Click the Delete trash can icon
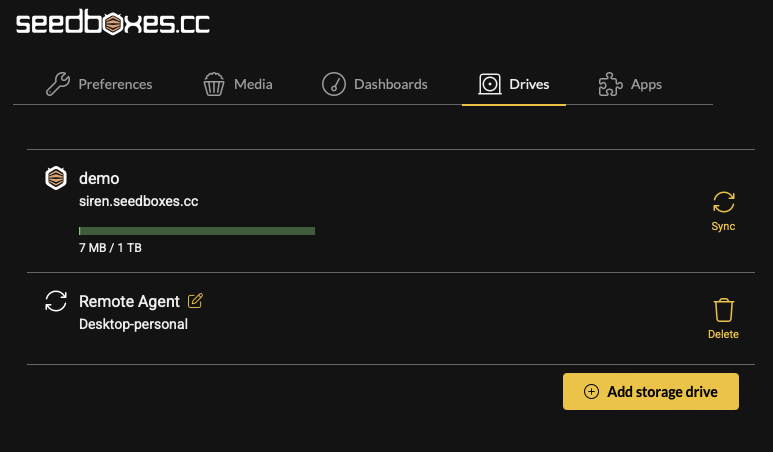This screenshot has height=452, width=773. point(723,310)
